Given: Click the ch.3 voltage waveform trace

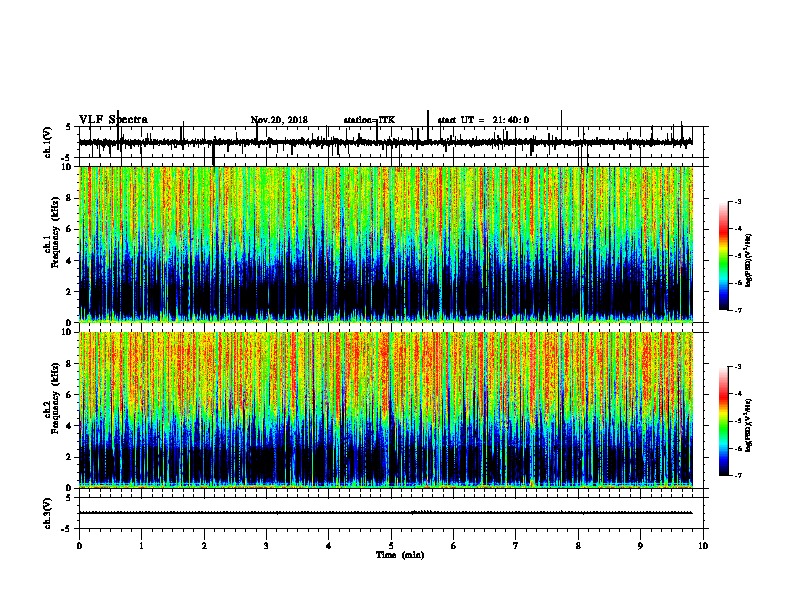Looking at the screenshot, I should pyautogui.click(x=386, y=513).
